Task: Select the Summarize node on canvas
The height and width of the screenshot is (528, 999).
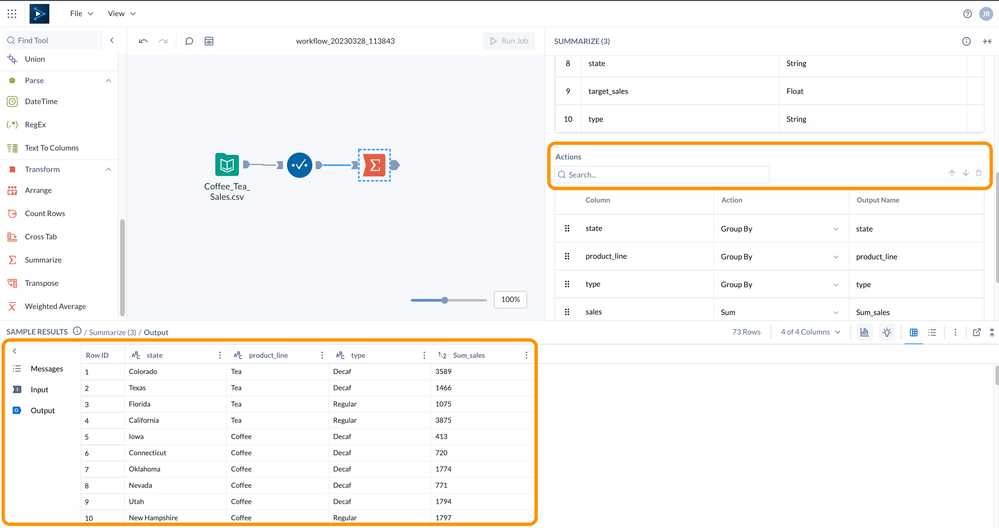Action: [x=375, y=165]
